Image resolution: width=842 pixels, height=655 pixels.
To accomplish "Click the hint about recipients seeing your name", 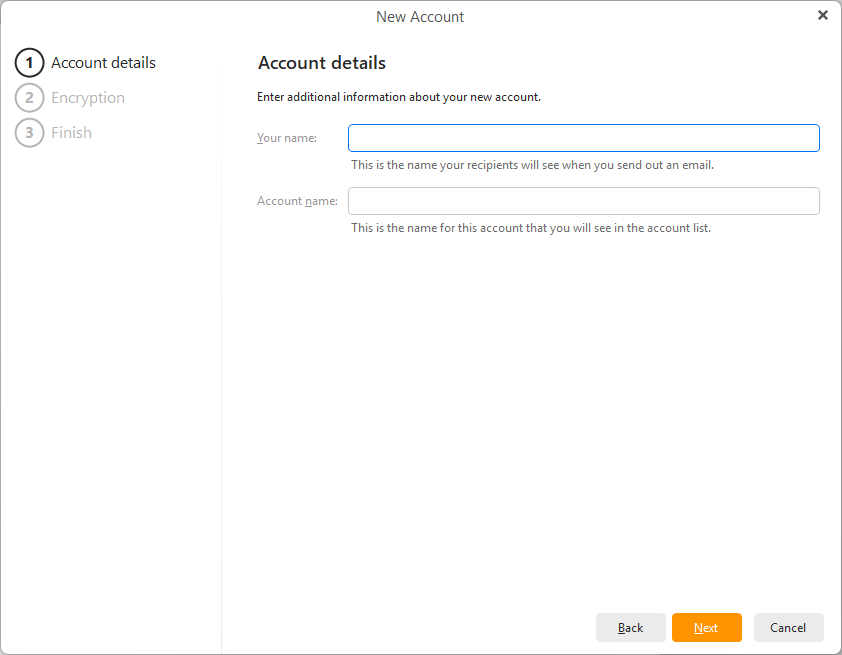I will click(532, 165).
